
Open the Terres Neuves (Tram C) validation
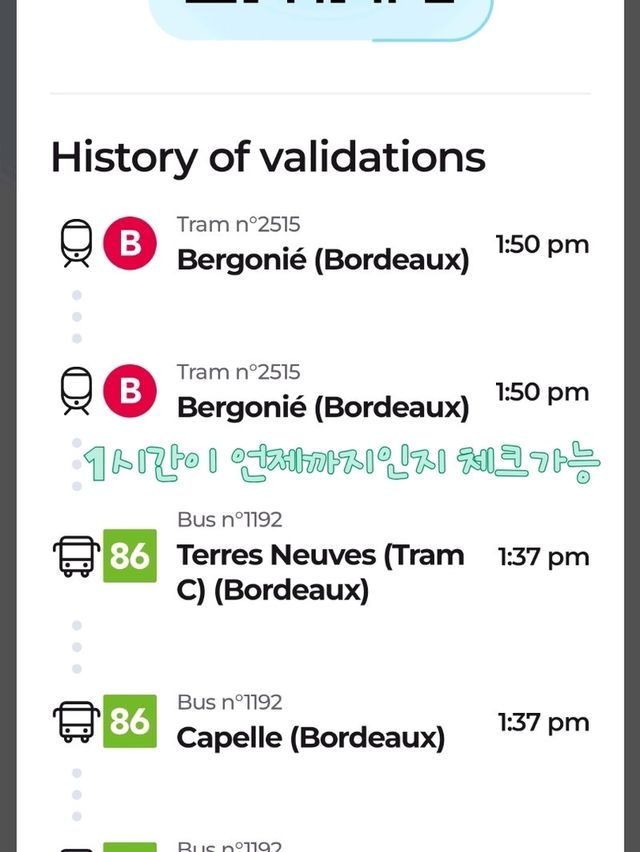(x=320, y=572)
